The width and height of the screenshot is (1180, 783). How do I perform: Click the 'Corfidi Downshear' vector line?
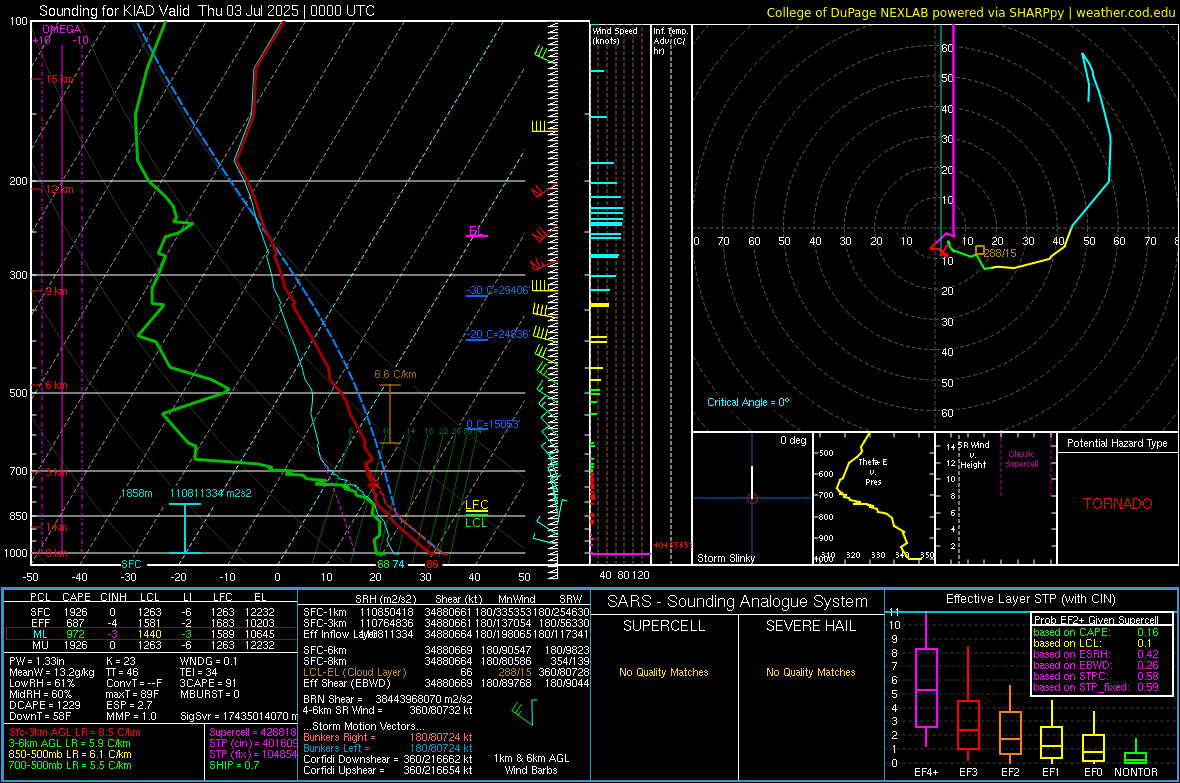(388, 759)
